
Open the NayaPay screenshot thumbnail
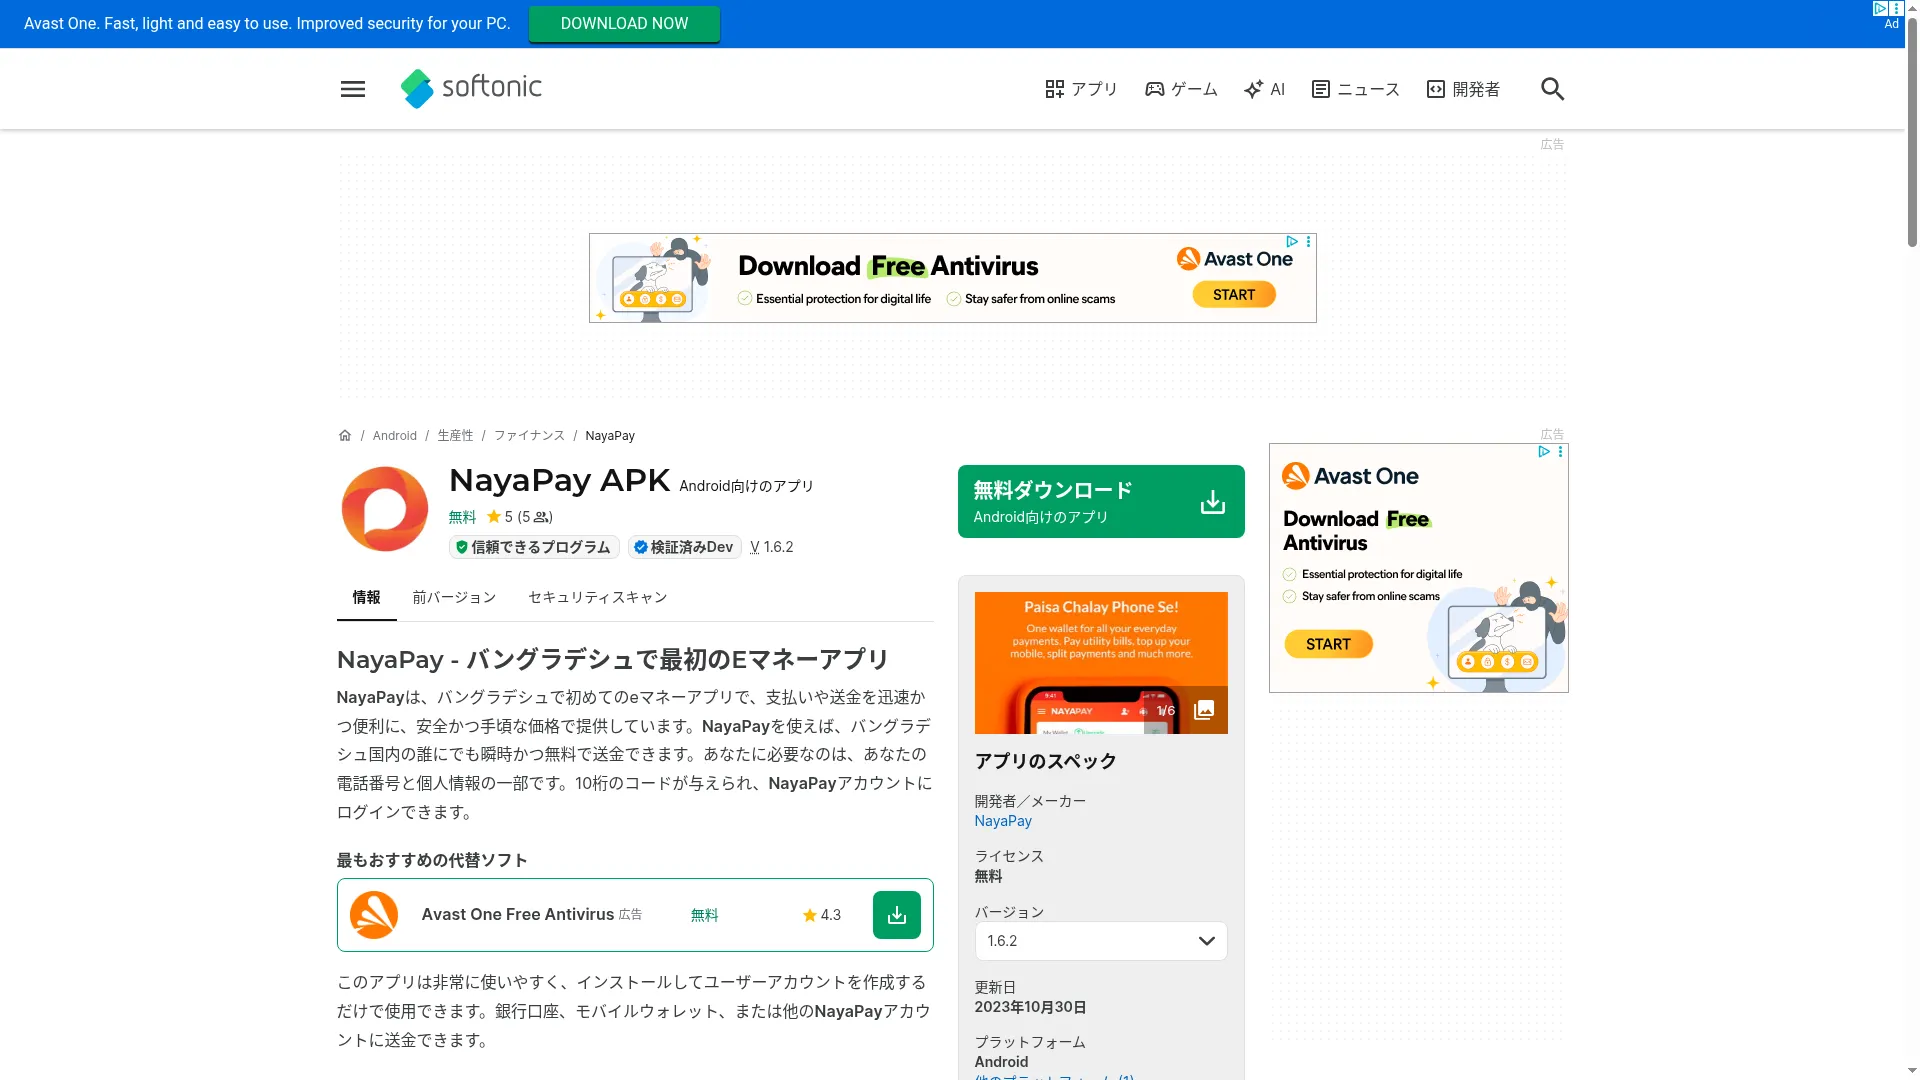click(1101, 663)
